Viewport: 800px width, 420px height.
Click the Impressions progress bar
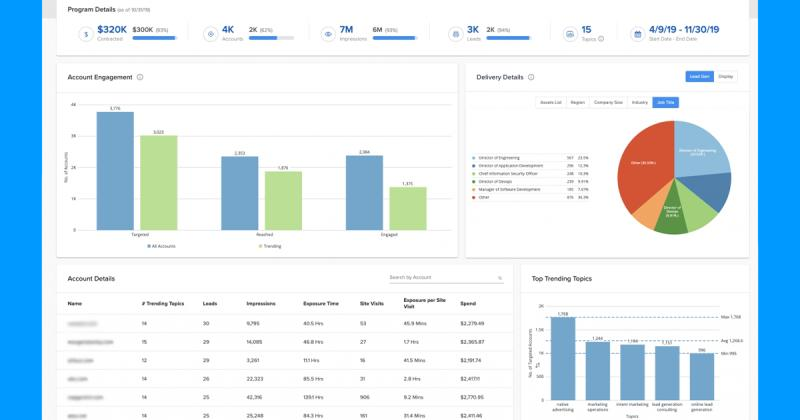click(x=395, y=38)
